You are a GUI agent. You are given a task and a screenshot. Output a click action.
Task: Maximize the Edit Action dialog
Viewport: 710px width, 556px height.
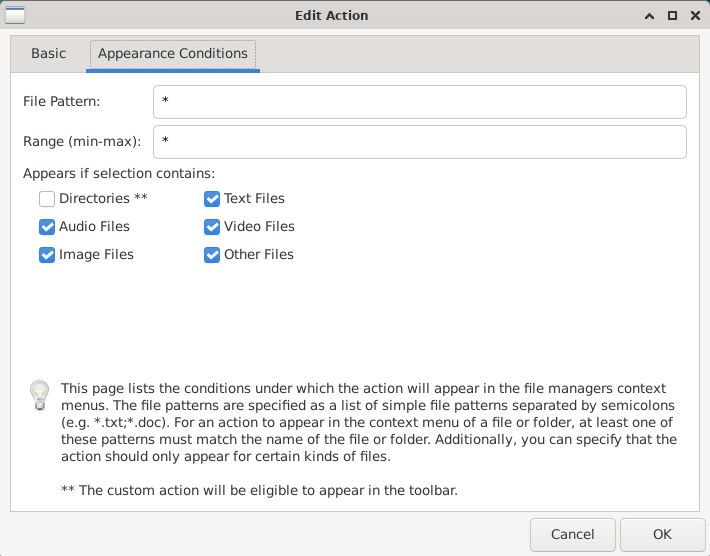(x=672, y=15)
